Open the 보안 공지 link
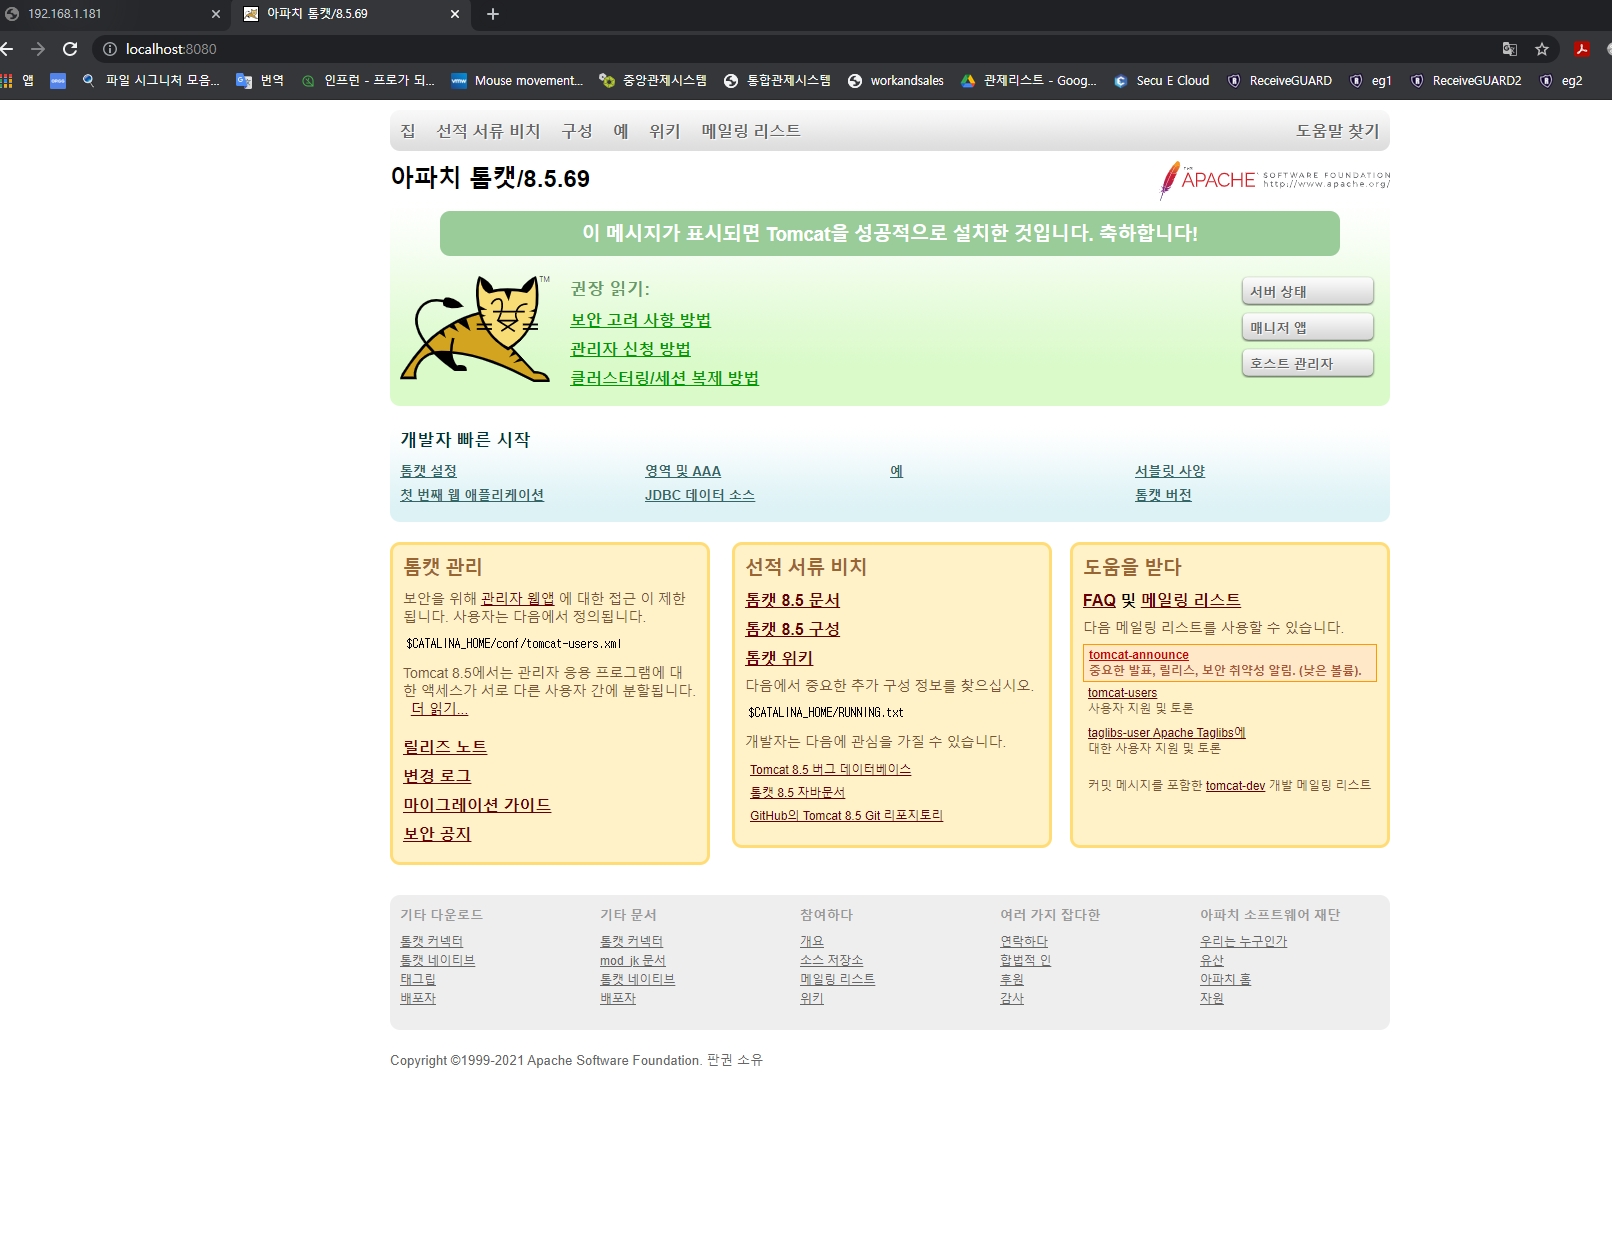This screenshot has height=1240, width=1612. (x=437, y=834)
